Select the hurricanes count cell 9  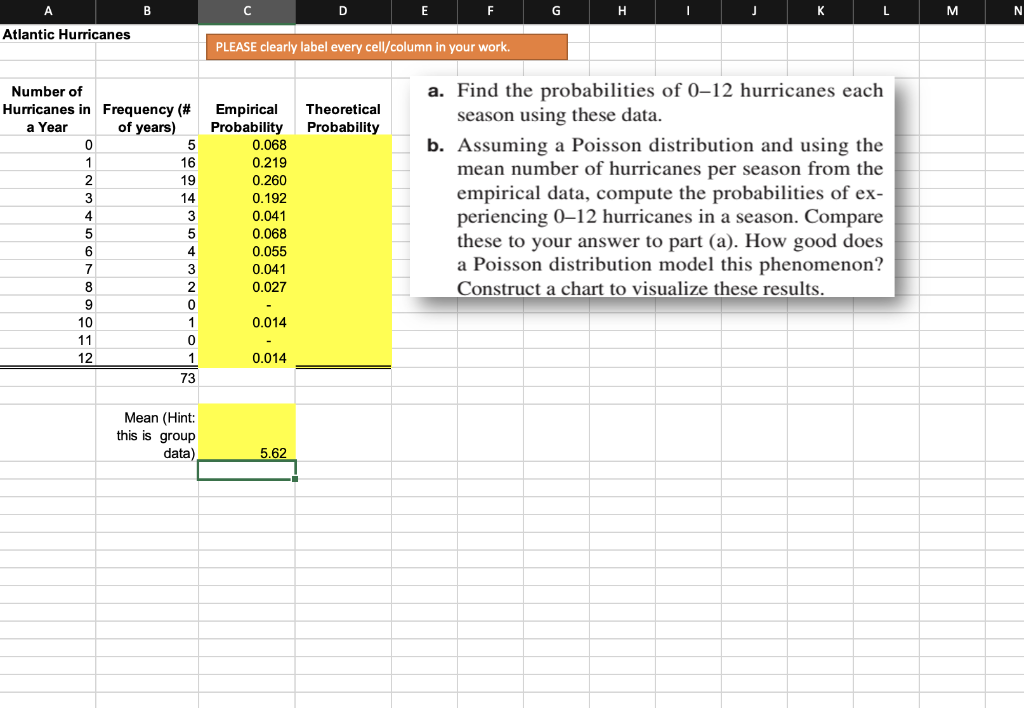[x=48, y=304]
